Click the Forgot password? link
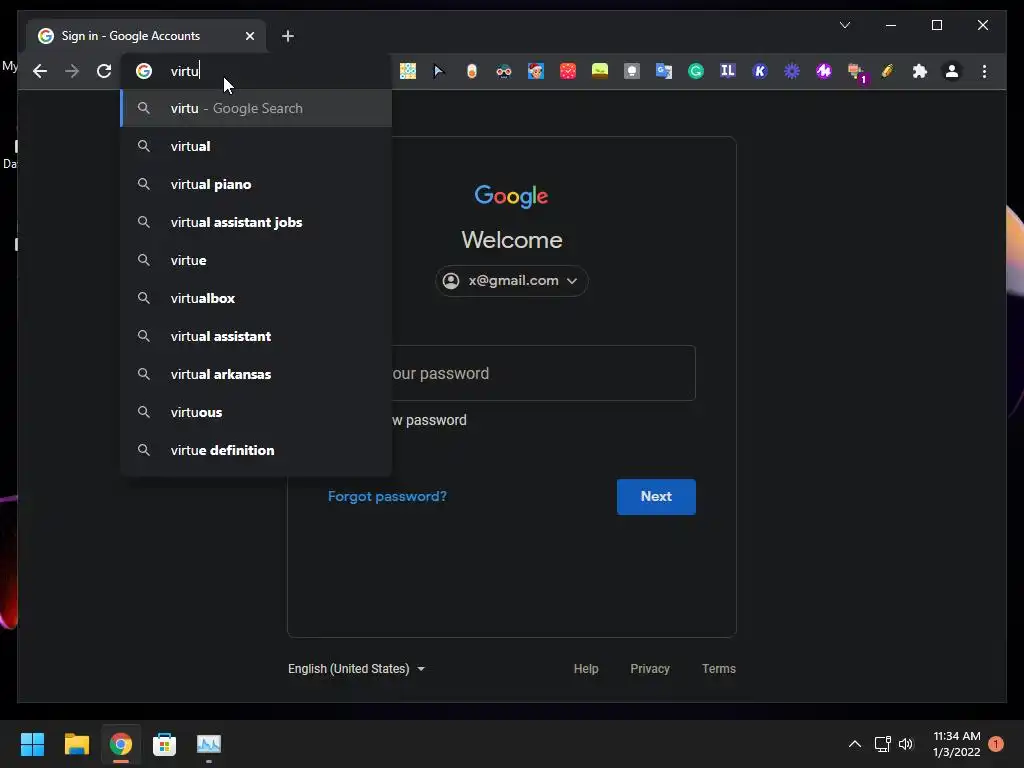 tap(387, 496)
